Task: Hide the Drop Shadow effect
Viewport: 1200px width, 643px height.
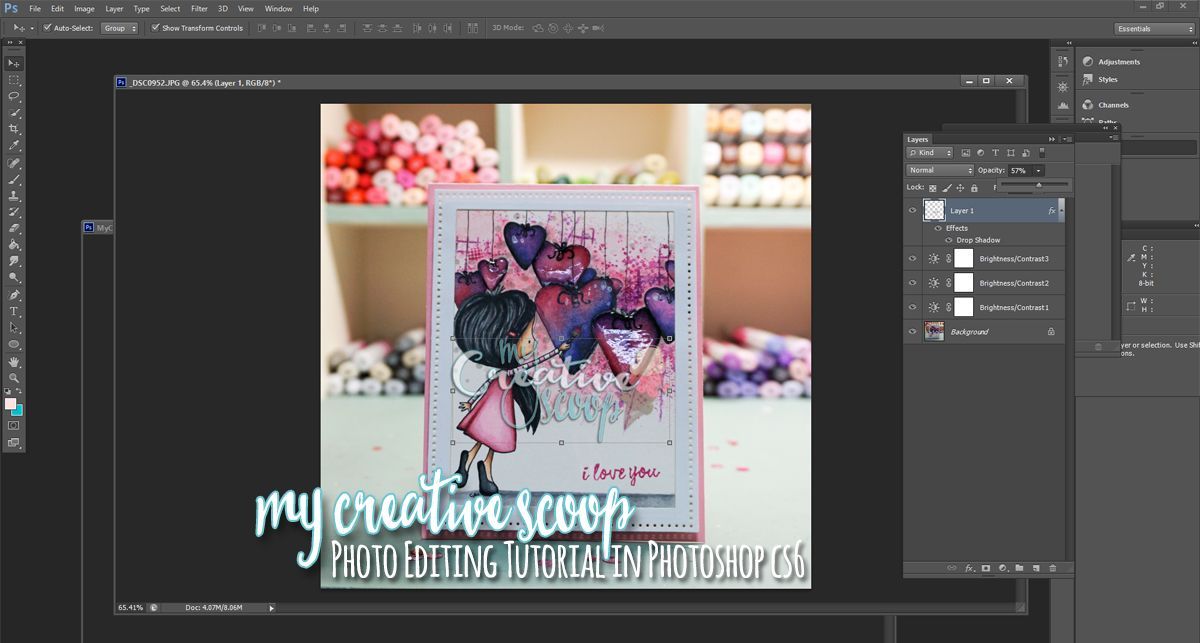Action: click(x=948, y=240)
